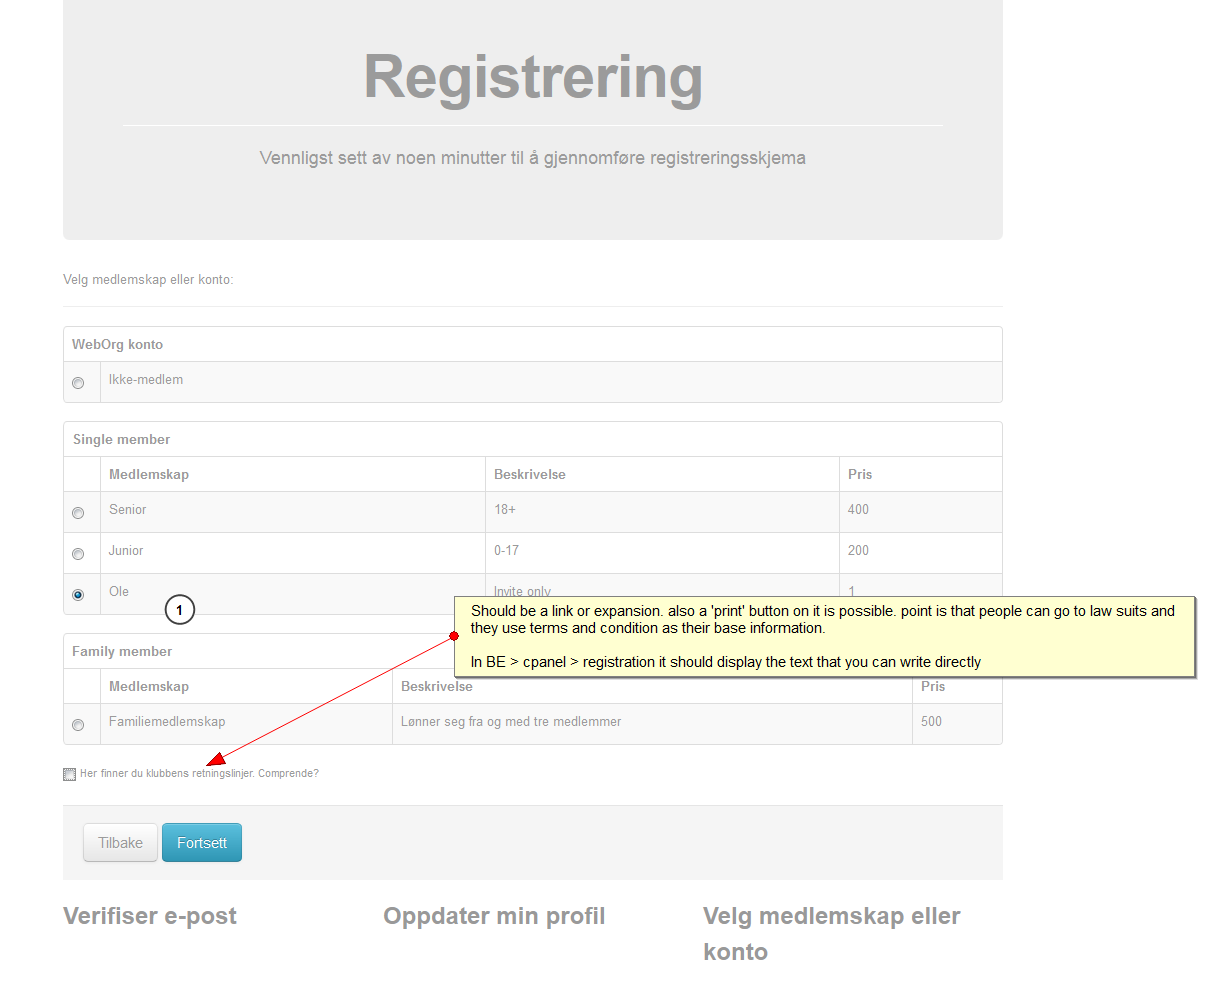The image size is (1205, 993).
Task: Pick the Ole membership radio button
Action: pyautogui.click(x=78, y=595)
